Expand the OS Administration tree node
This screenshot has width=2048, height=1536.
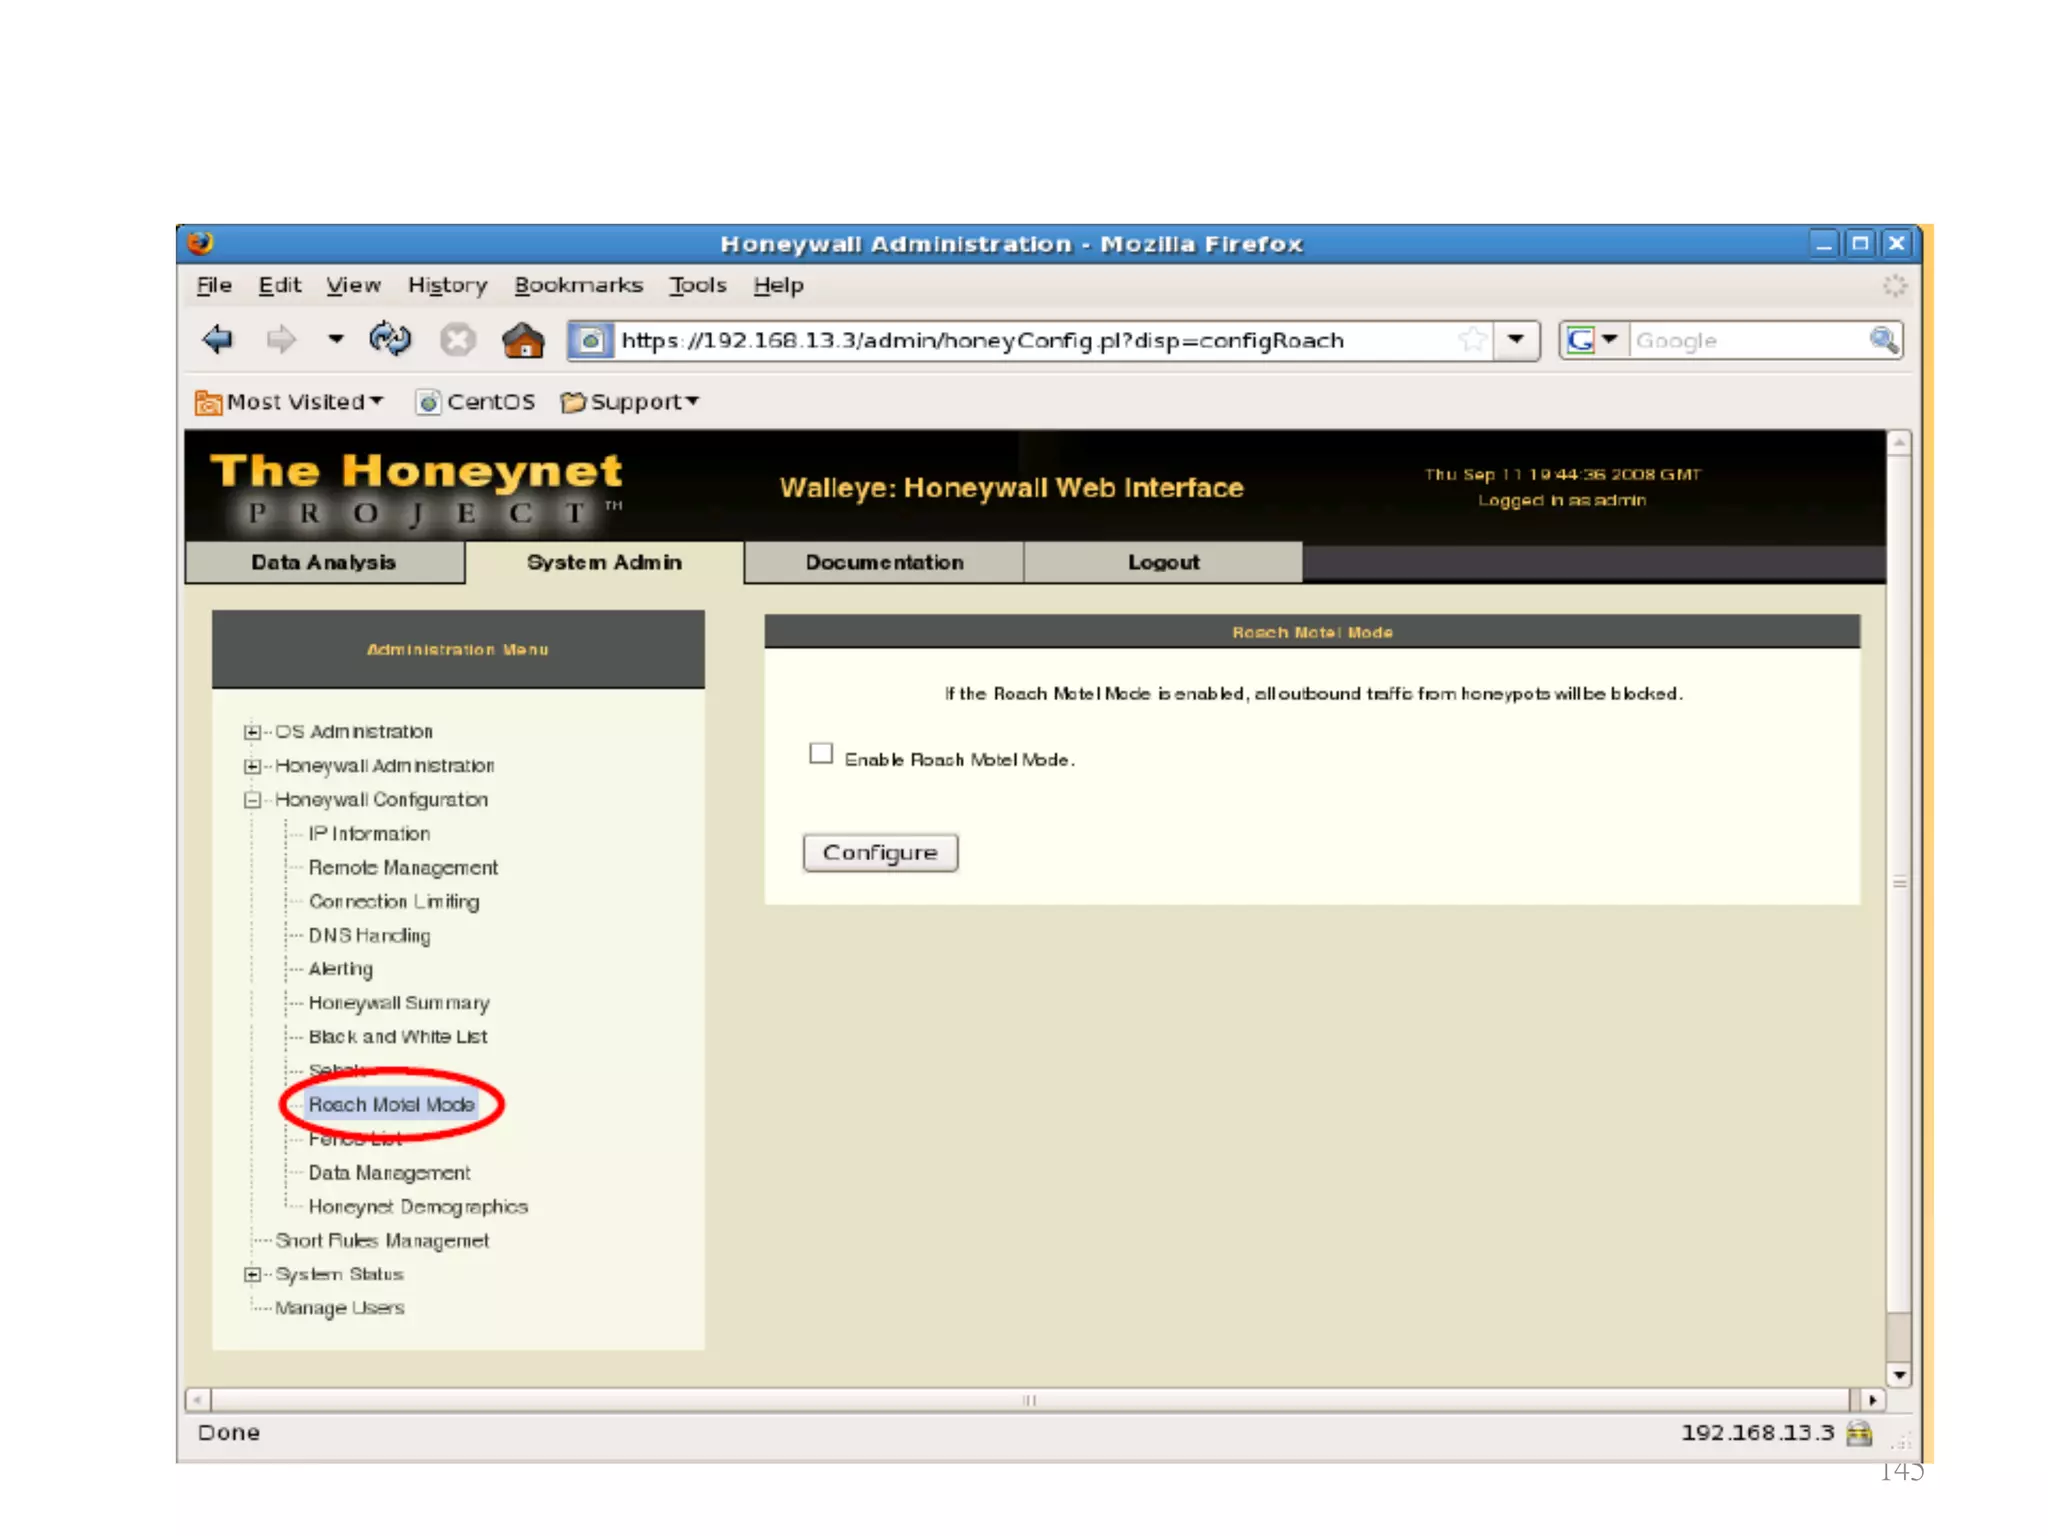pos(252,732)
